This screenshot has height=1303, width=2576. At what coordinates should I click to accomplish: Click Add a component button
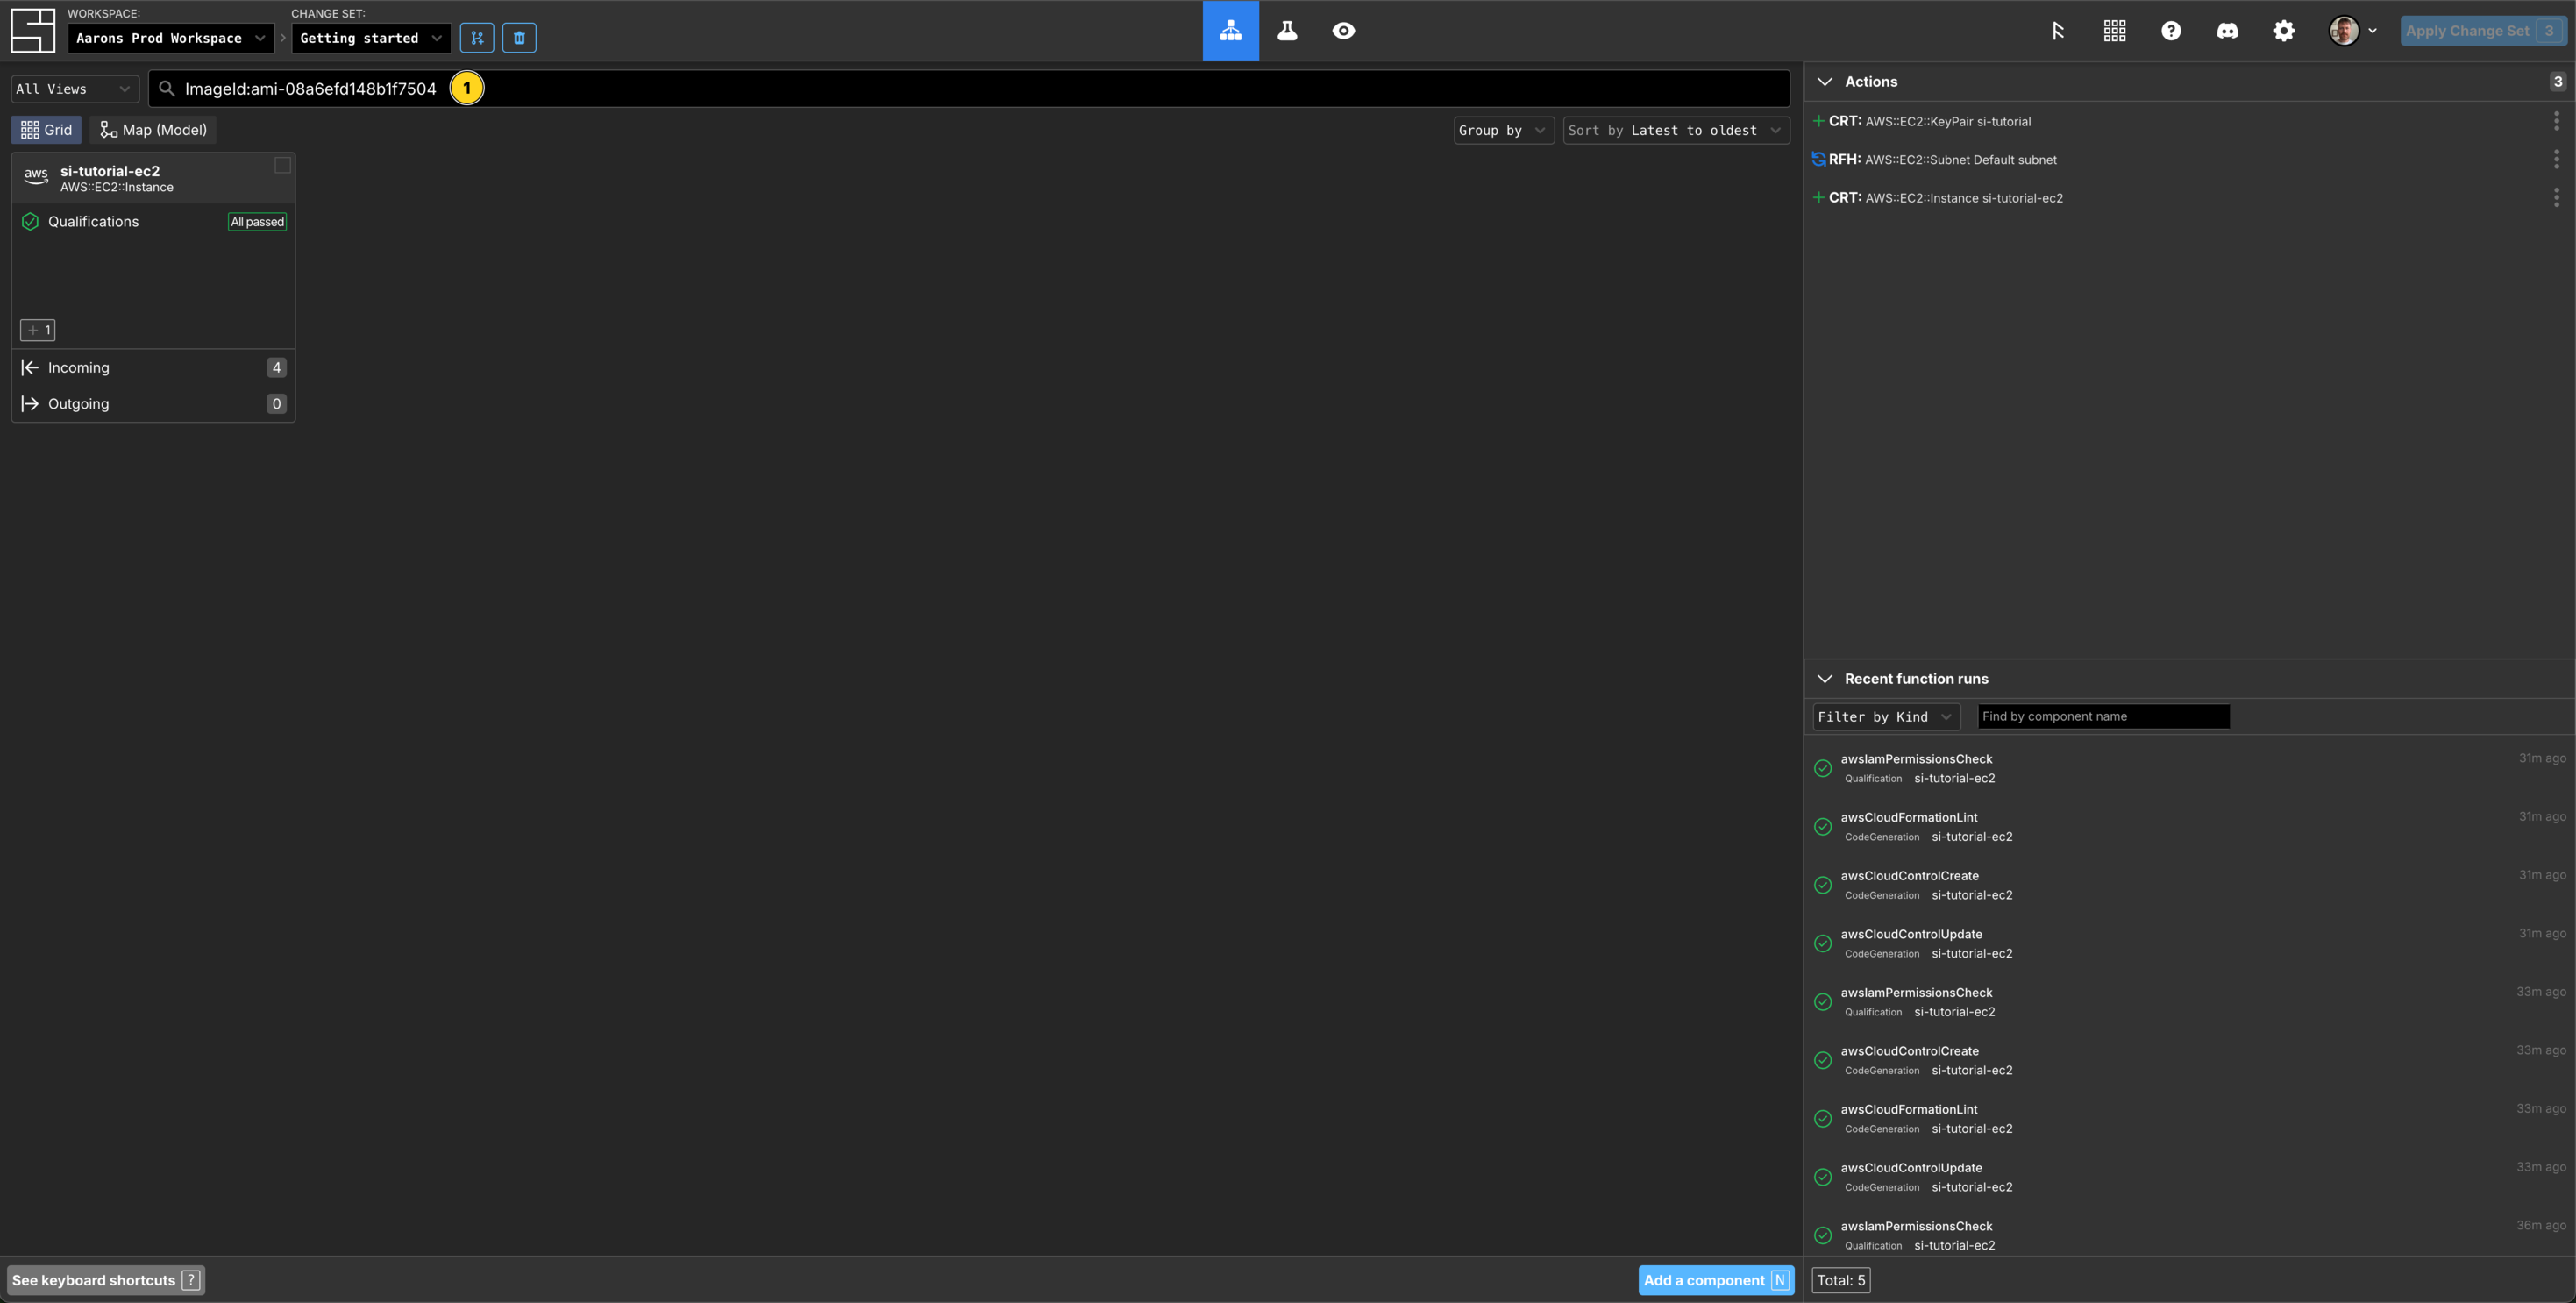point(1716,1281)
